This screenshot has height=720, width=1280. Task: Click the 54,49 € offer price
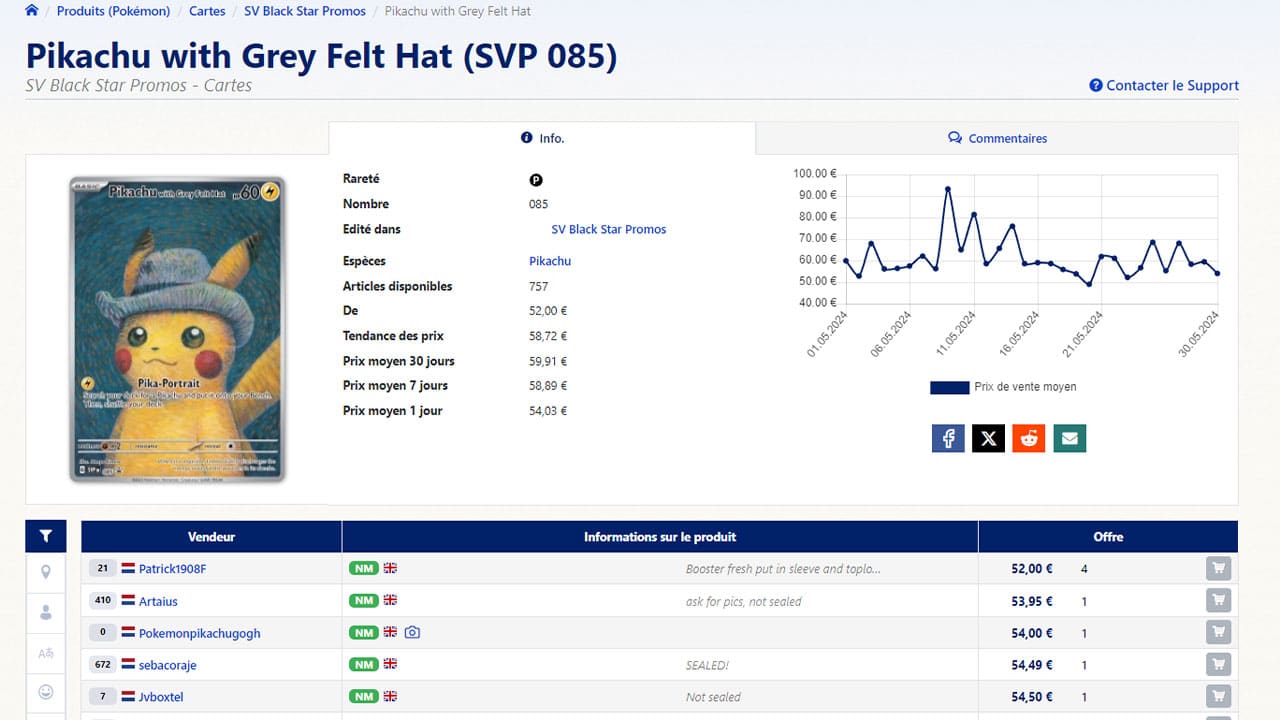[x=1032, y=665]
